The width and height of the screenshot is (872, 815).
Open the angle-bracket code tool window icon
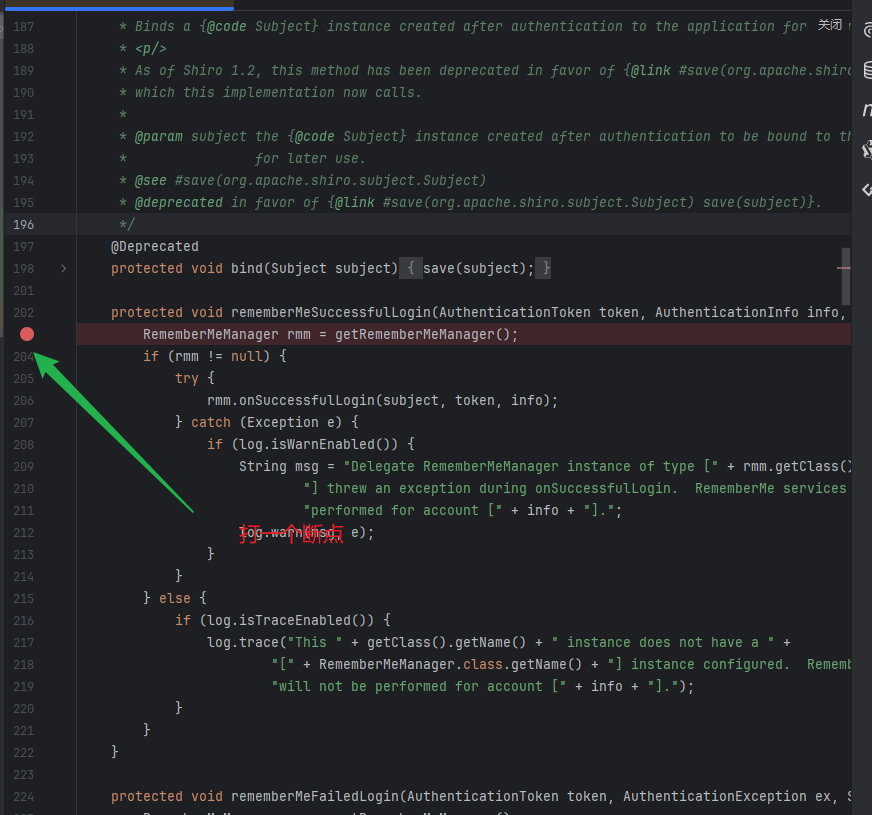[x=868, y=190]
